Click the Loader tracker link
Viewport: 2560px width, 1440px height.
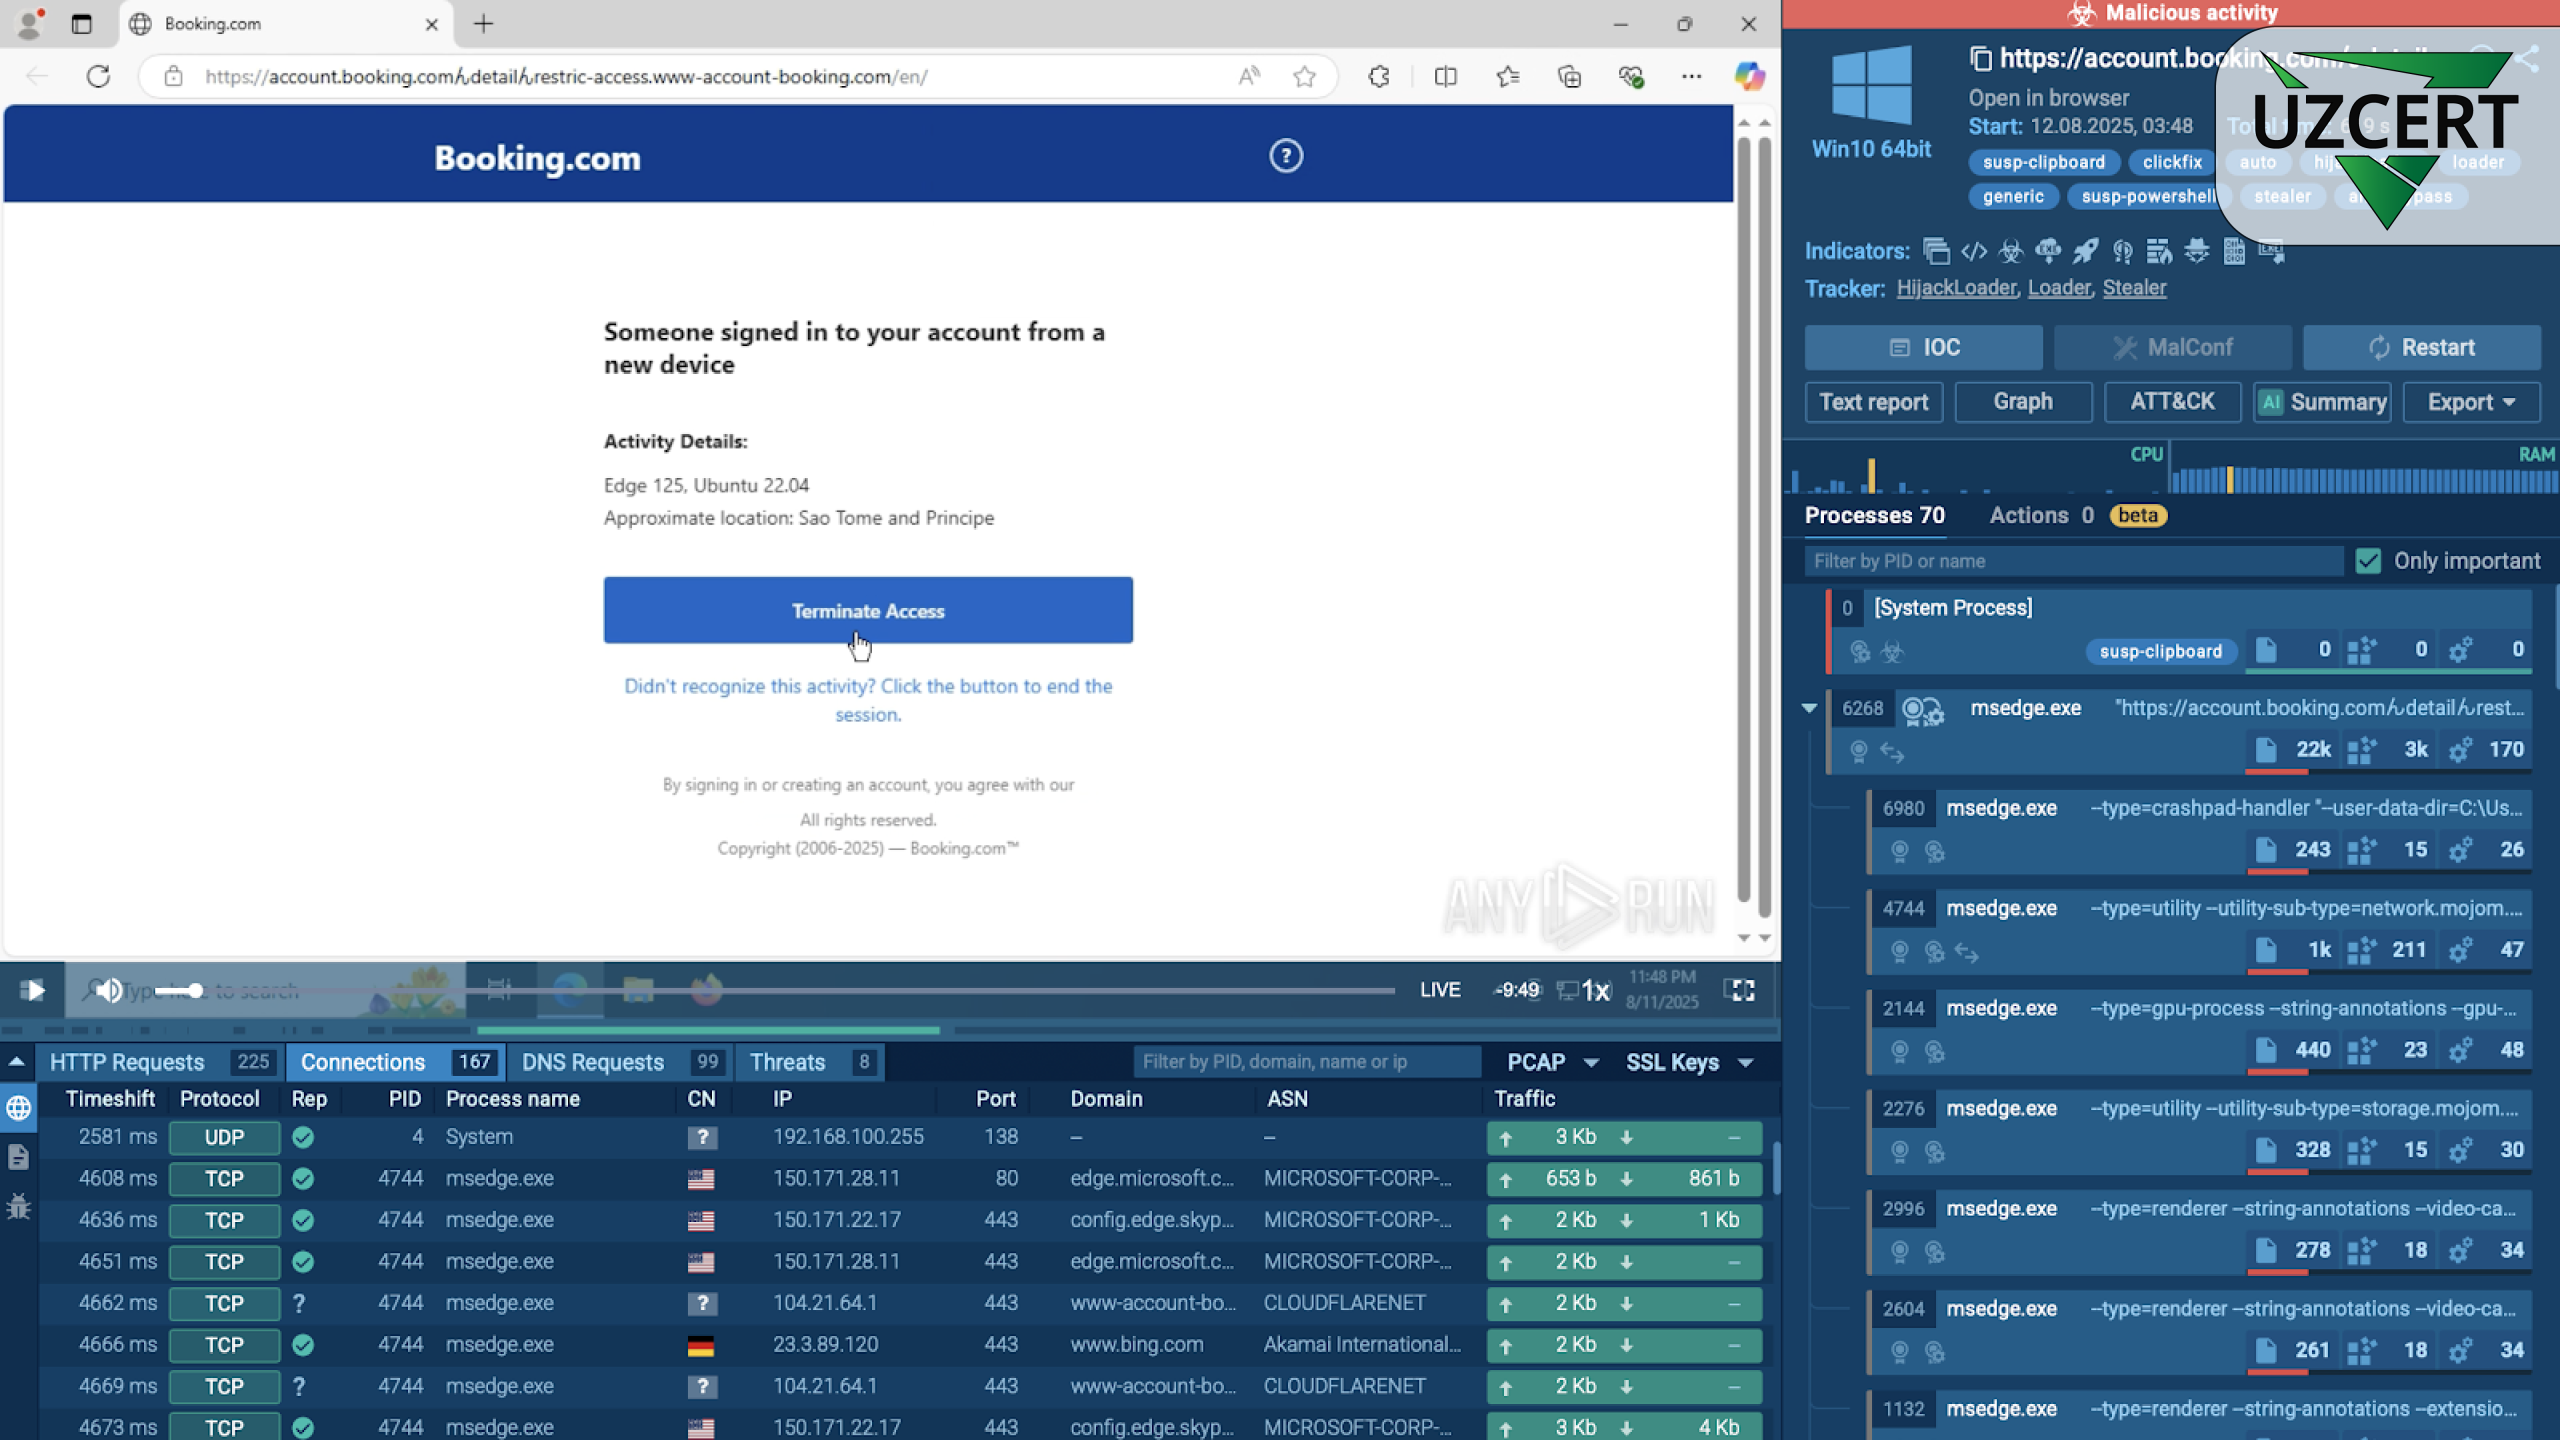pos(2059,288)
